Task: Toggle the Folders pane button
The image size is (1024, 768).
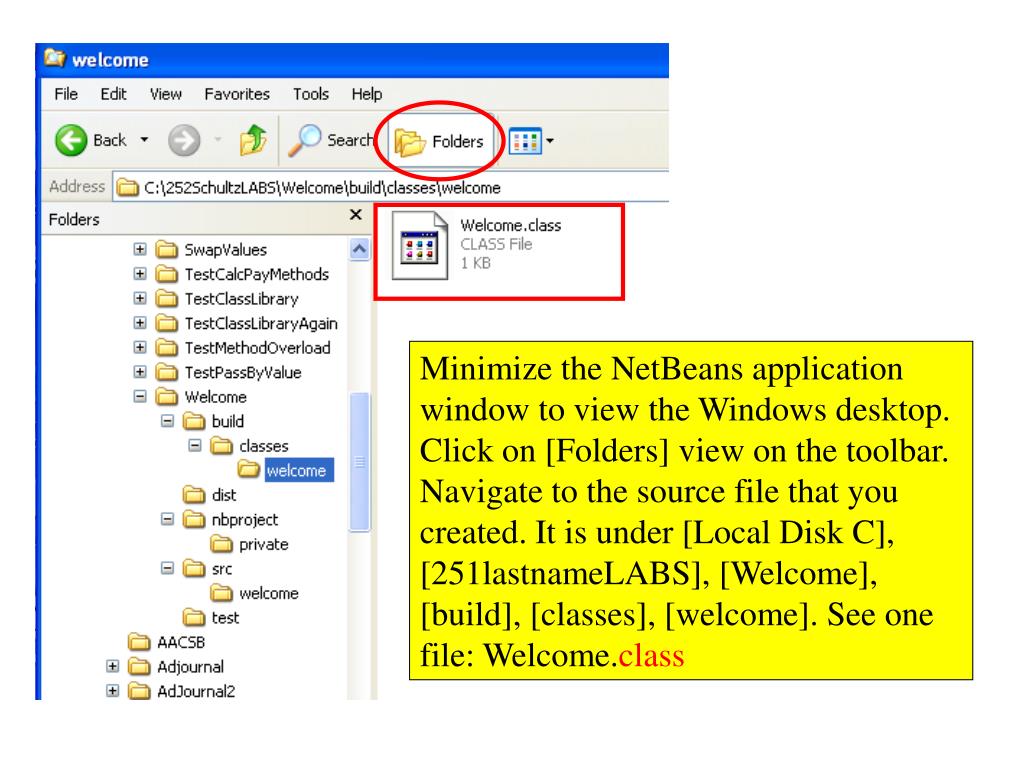Action: 440,142
